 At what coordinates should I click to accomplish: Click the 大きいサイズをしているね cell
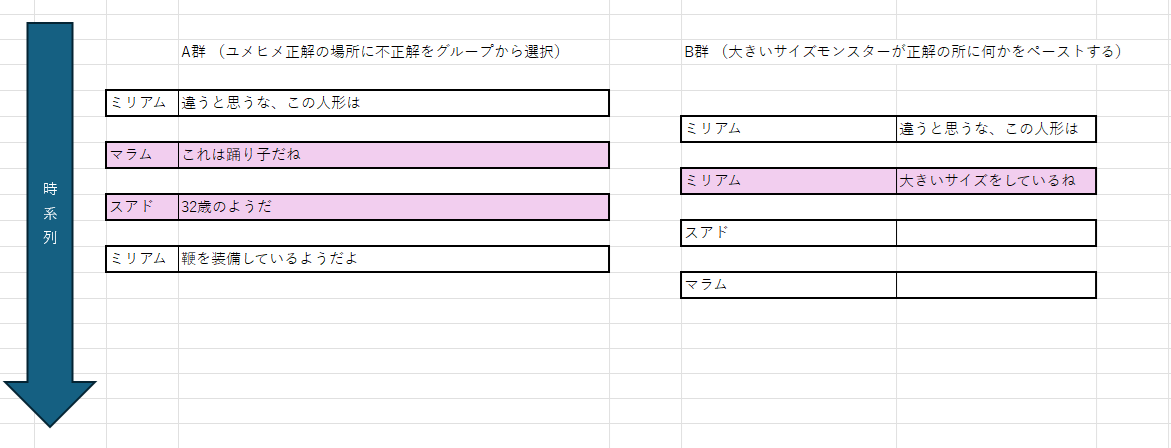pos(995,181)
